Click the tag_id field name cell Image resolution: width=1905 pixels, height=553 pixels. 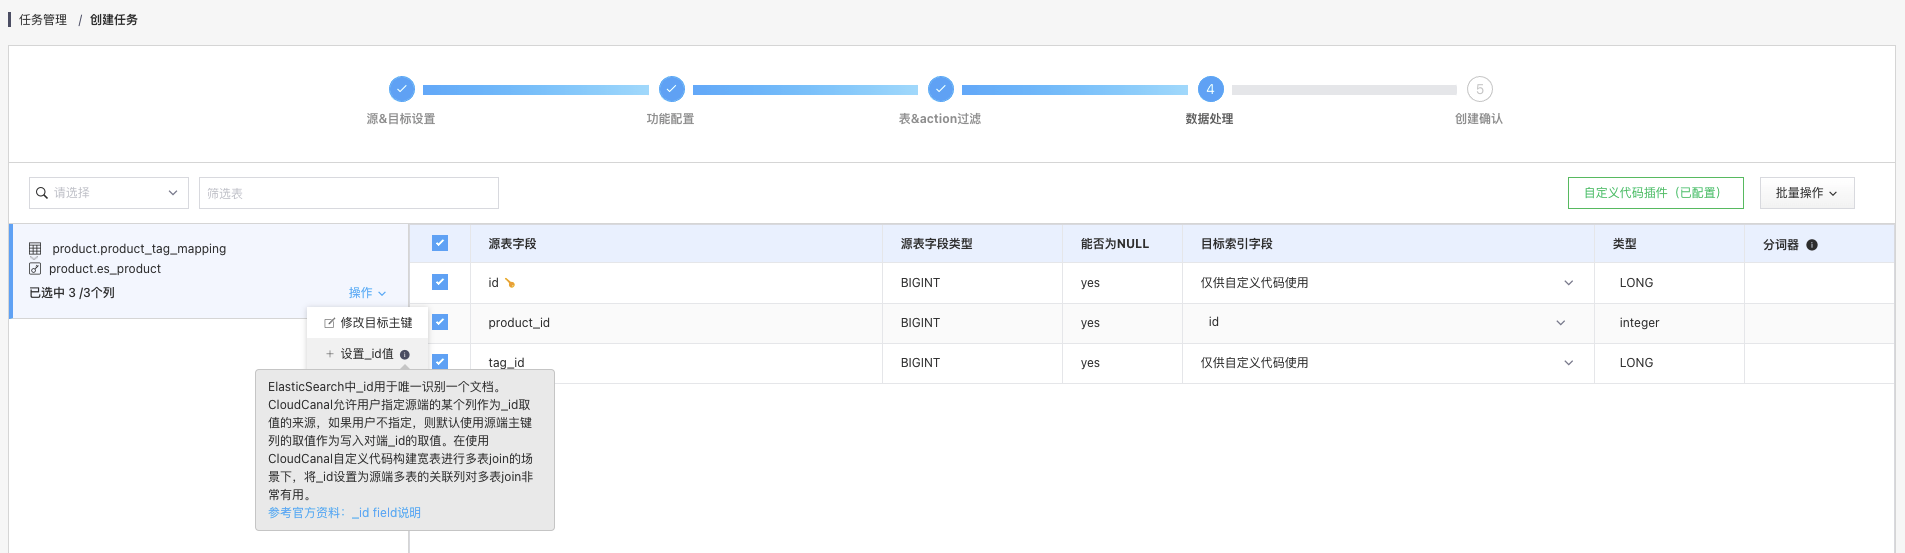(506, 363)
